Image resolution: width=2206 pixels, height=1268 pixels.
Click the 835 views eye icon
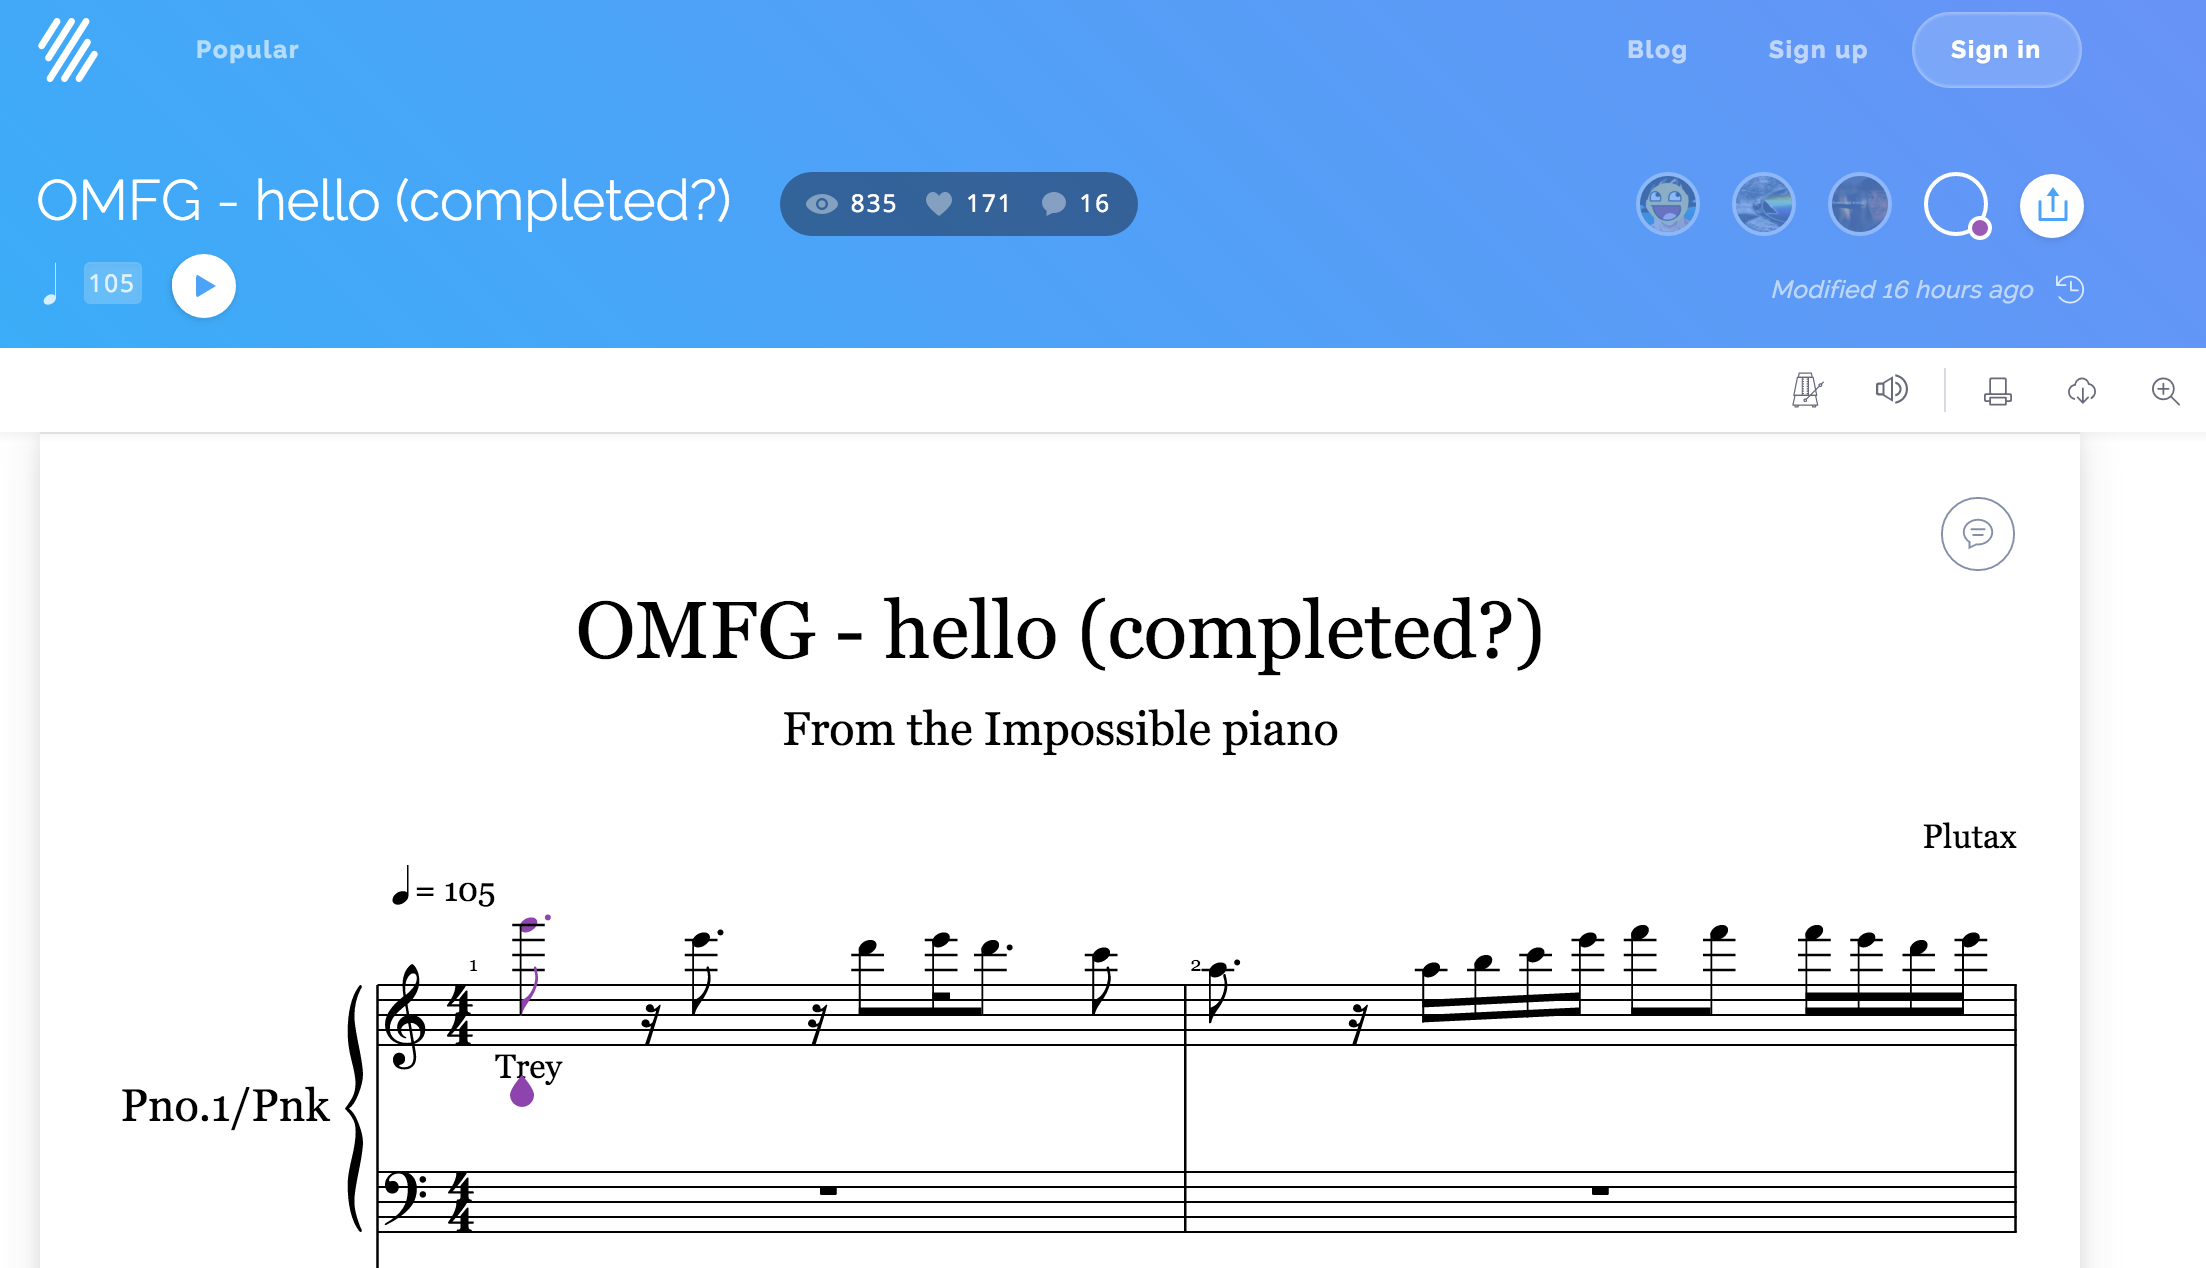(x=821, y=204)
